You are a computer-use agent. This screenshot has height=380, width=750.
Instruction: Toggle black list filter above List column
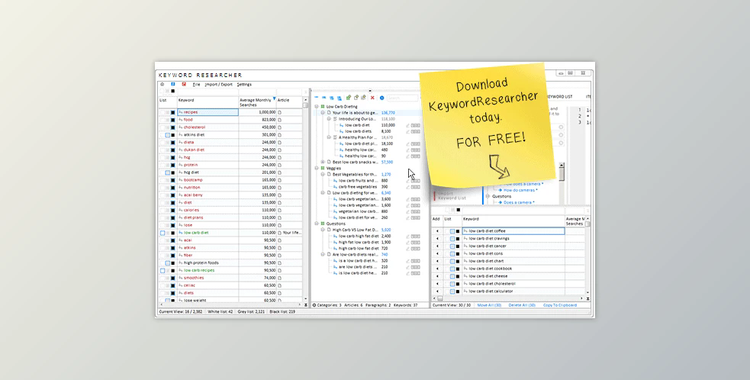(x=173, y=91)
